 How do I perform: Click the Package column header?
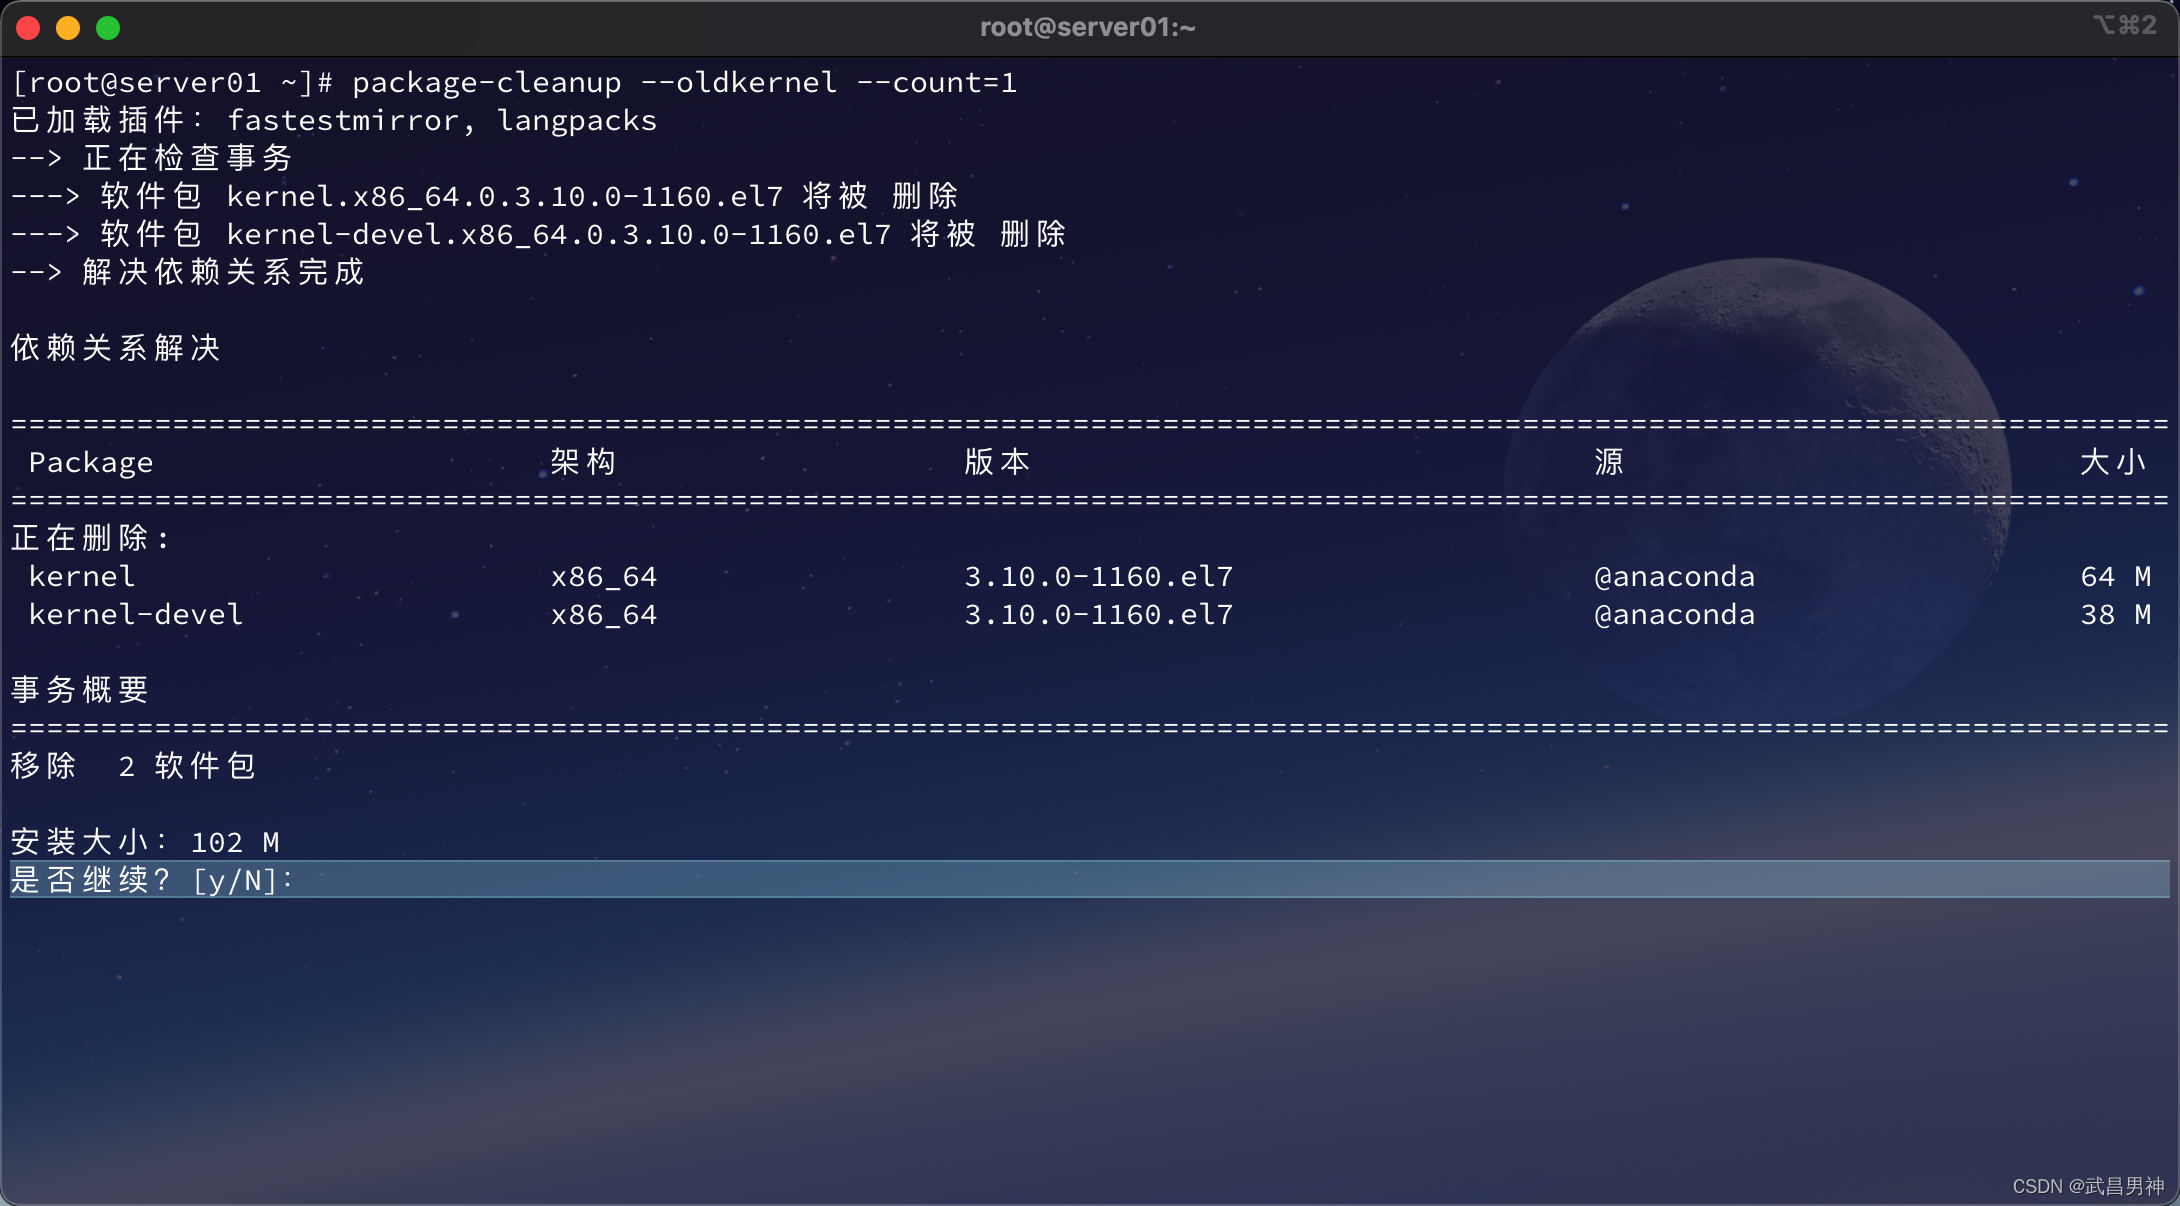(91, 462)
